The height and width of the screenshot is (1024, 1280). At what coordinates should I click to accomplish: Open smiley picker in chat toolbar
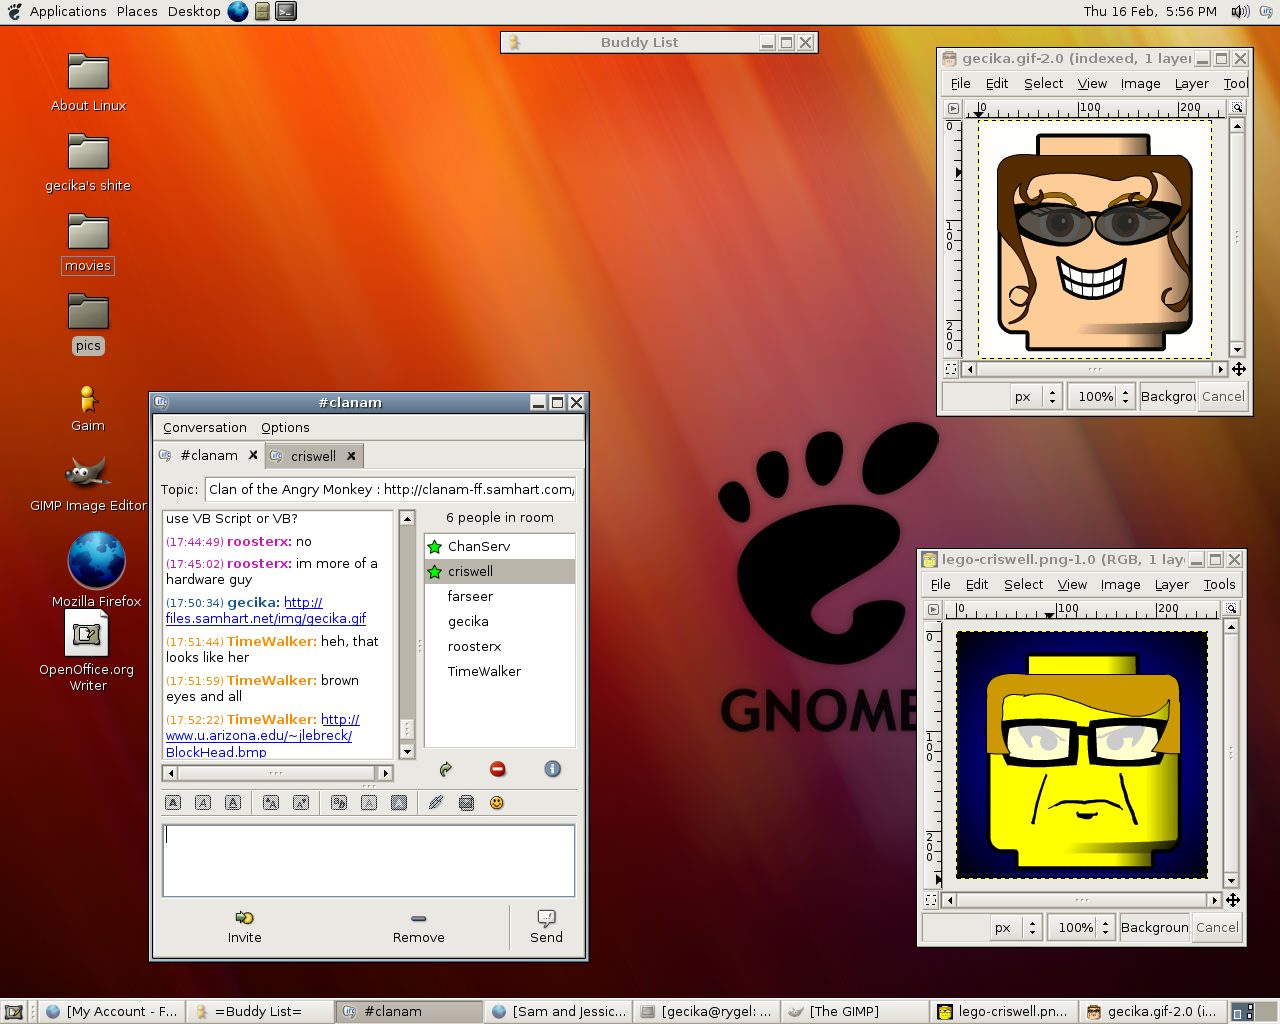(497, 802)
